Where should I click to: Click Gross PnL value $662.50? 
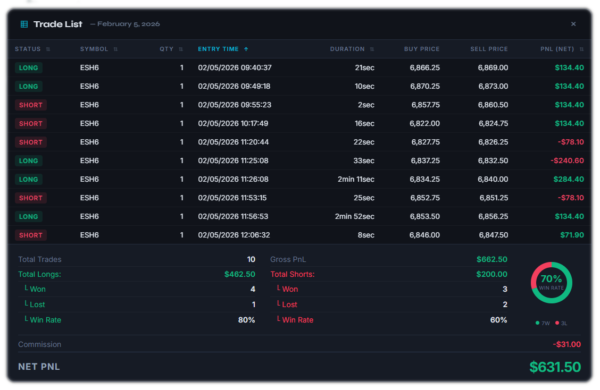(492, 259)
